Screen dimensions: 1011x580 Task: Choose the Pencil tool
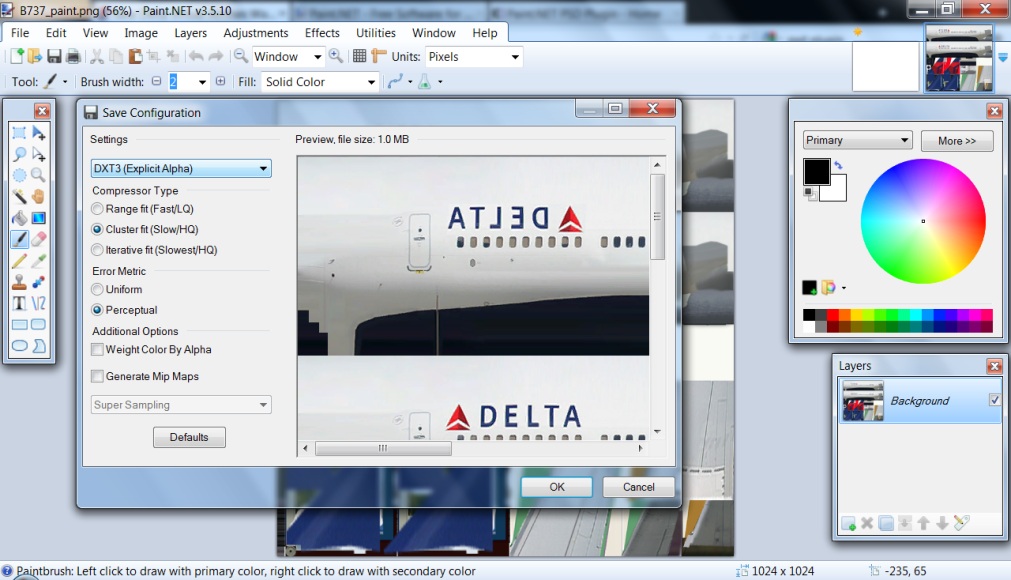click(19, 260)
